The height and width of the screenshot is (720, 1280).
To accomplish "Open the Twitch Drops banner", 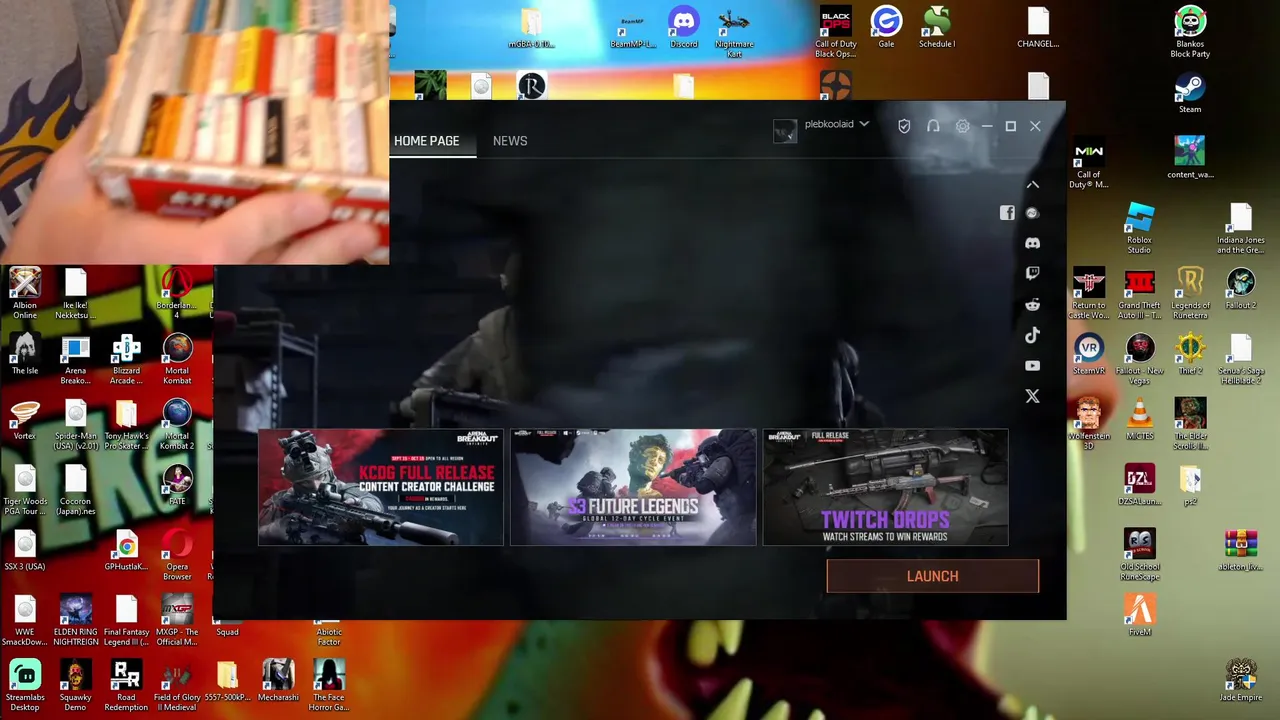I will coord(885,488).
